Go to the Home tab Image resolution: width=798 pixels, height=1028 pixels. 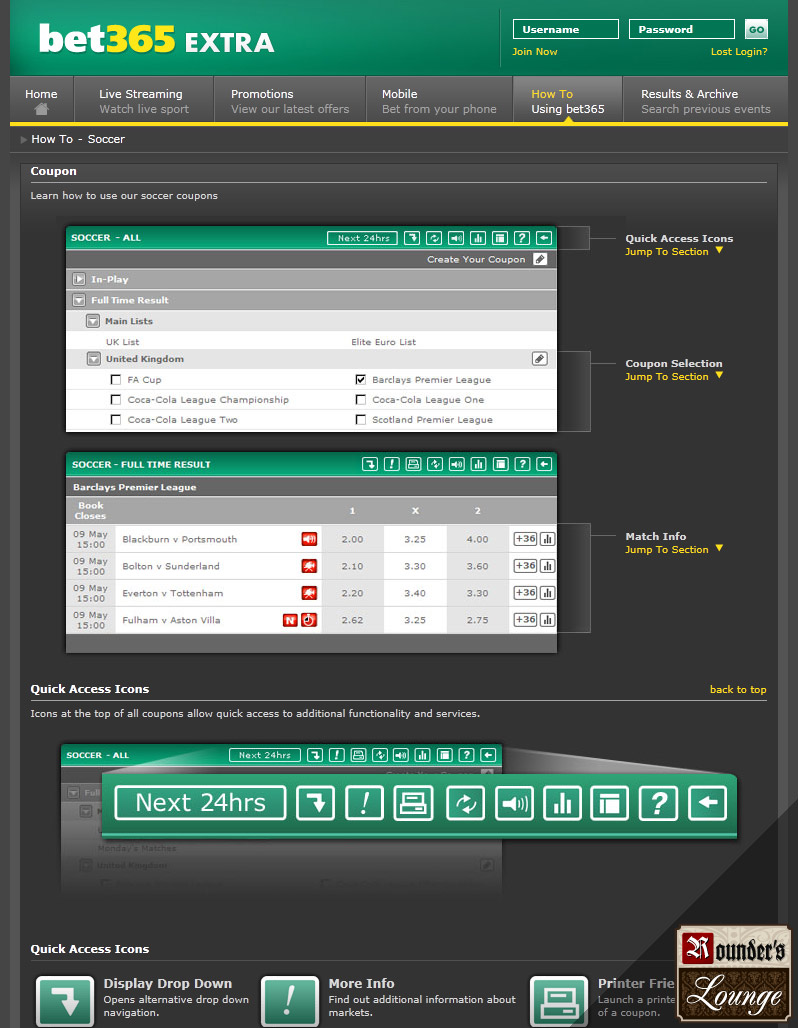coord(41,100)
